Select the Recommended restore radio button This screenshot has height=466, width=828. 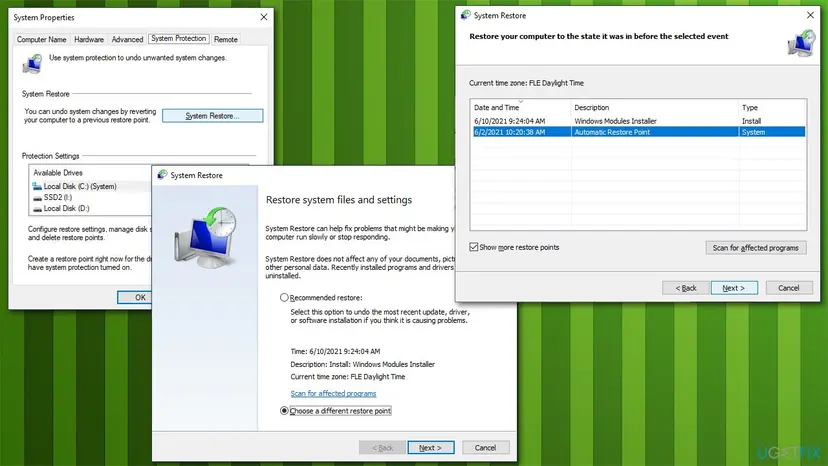coord(284,297)
